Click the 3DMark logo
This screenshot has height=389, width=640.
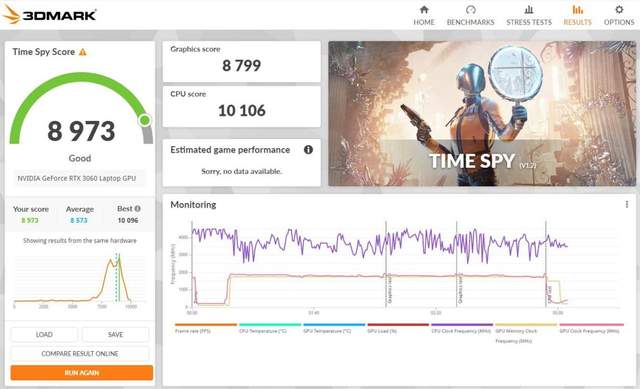point(49,15)
